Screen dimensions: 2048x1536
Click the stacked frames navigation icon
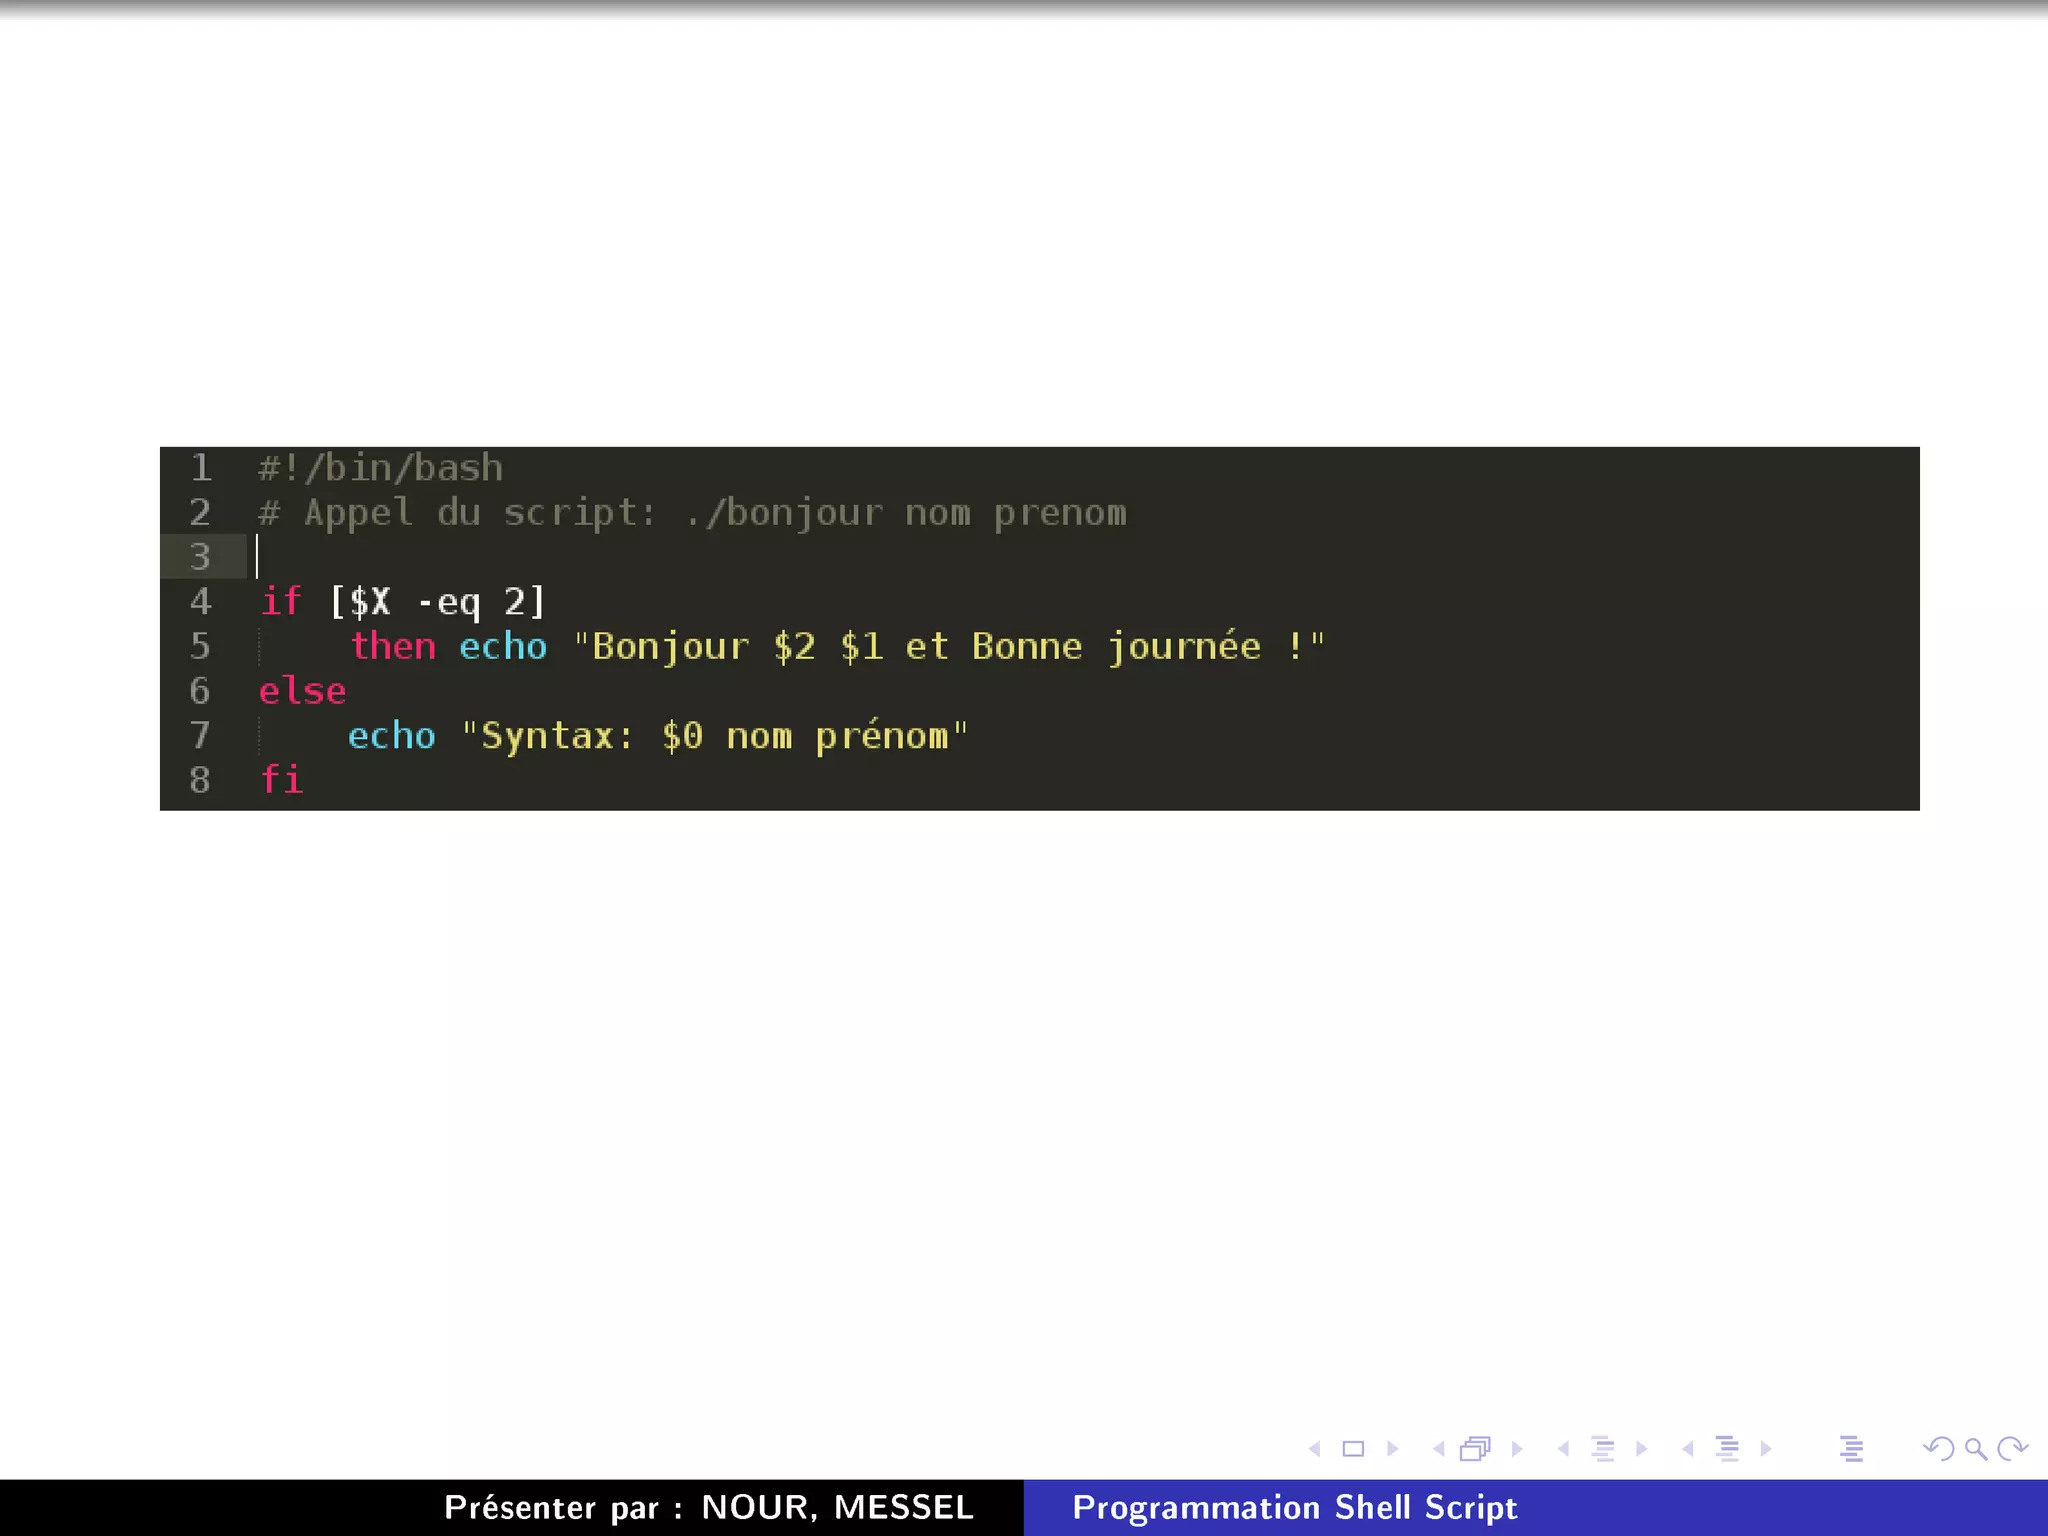click(1476, 1448)
